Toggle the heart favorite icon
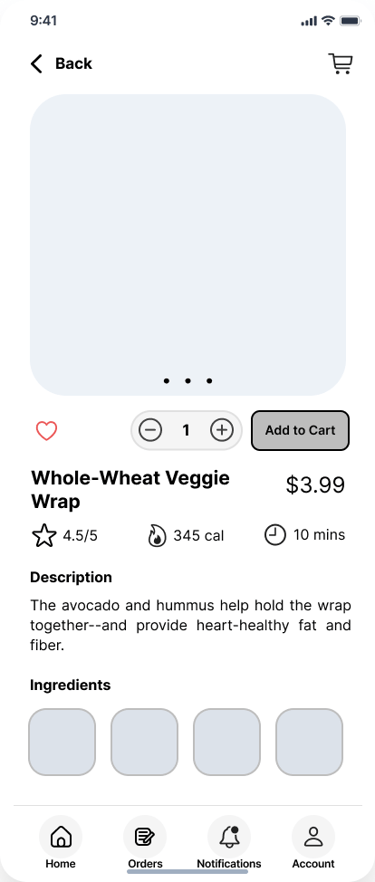The image size is (375, 882). [x=47, y=431]
